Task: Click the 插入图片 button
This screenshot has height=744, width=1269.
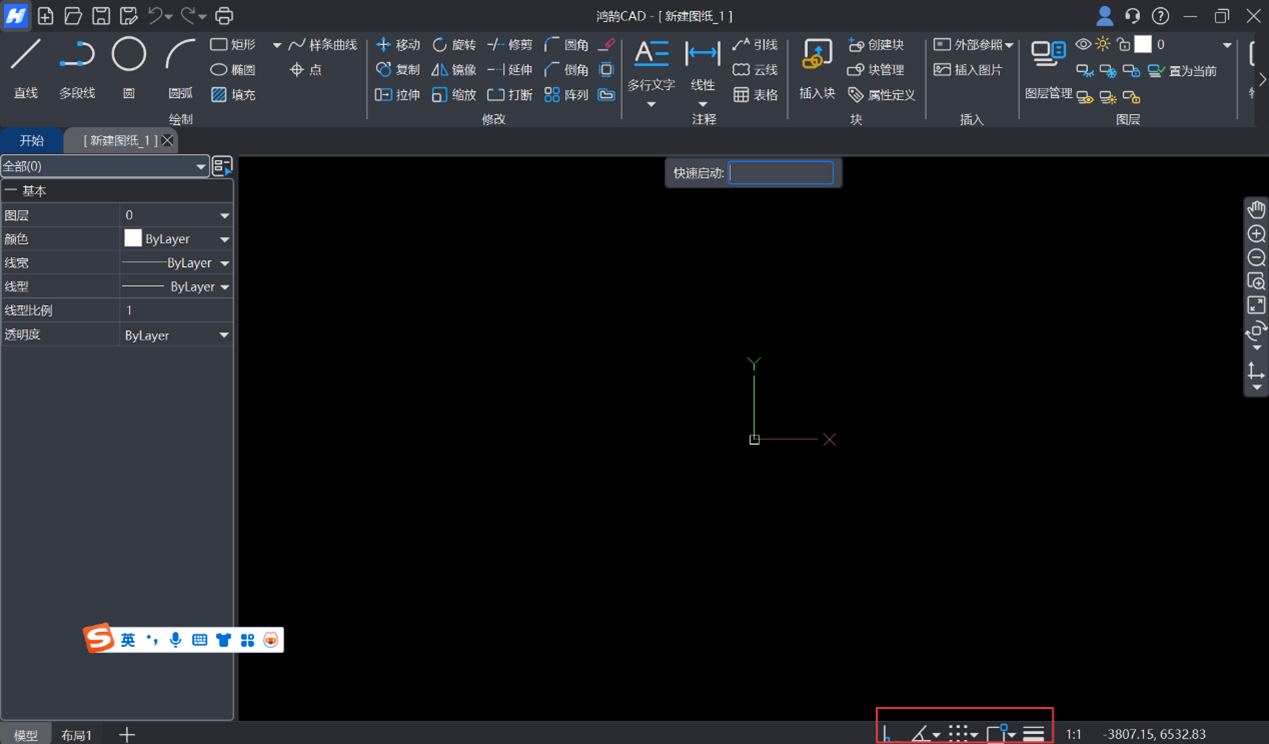Action: (968, 70)
